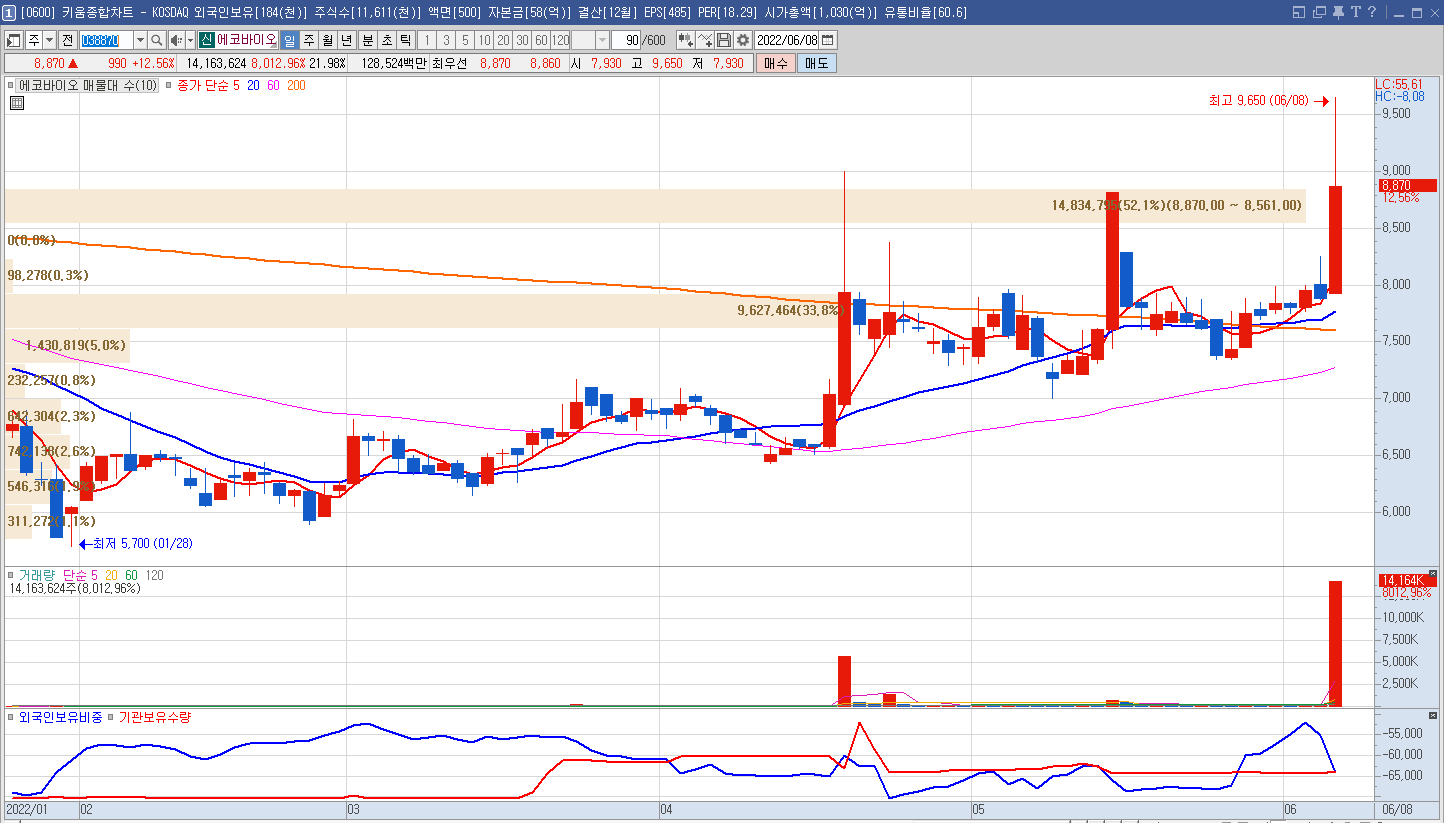Click the magnifier stock search icon

(x=157, y=40)
